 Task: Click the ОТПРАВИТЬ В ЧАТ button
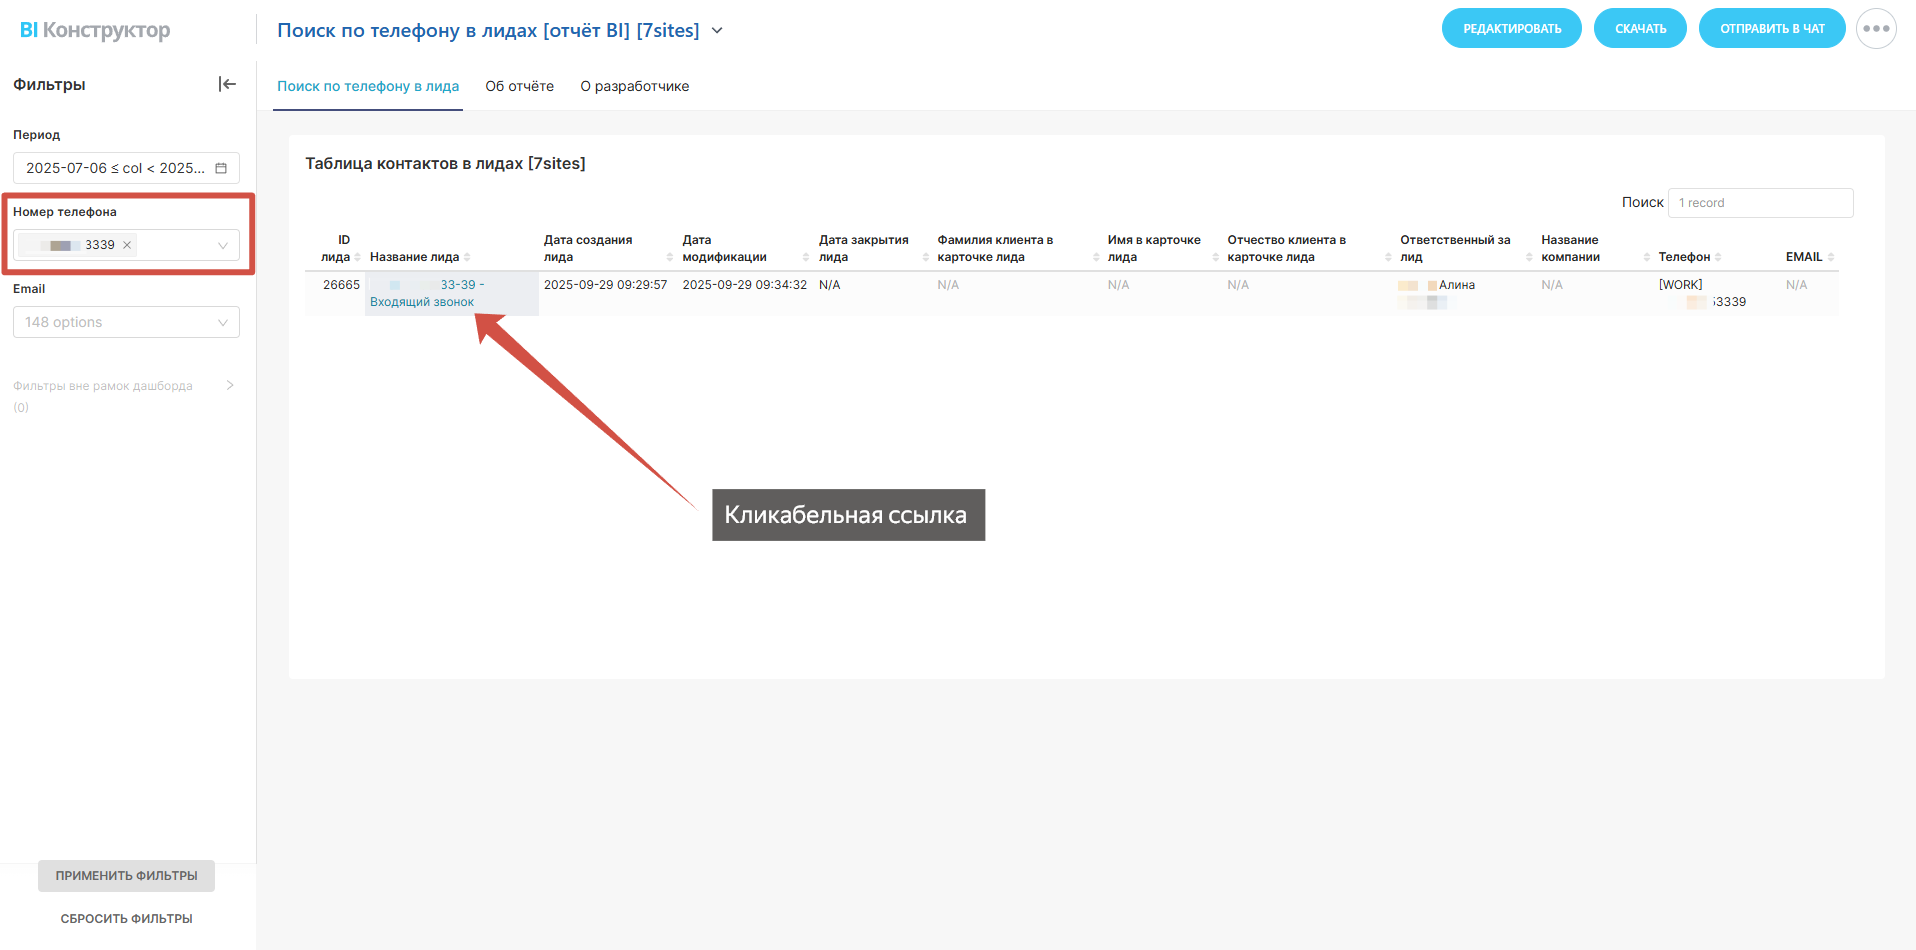click(1771, 29)
